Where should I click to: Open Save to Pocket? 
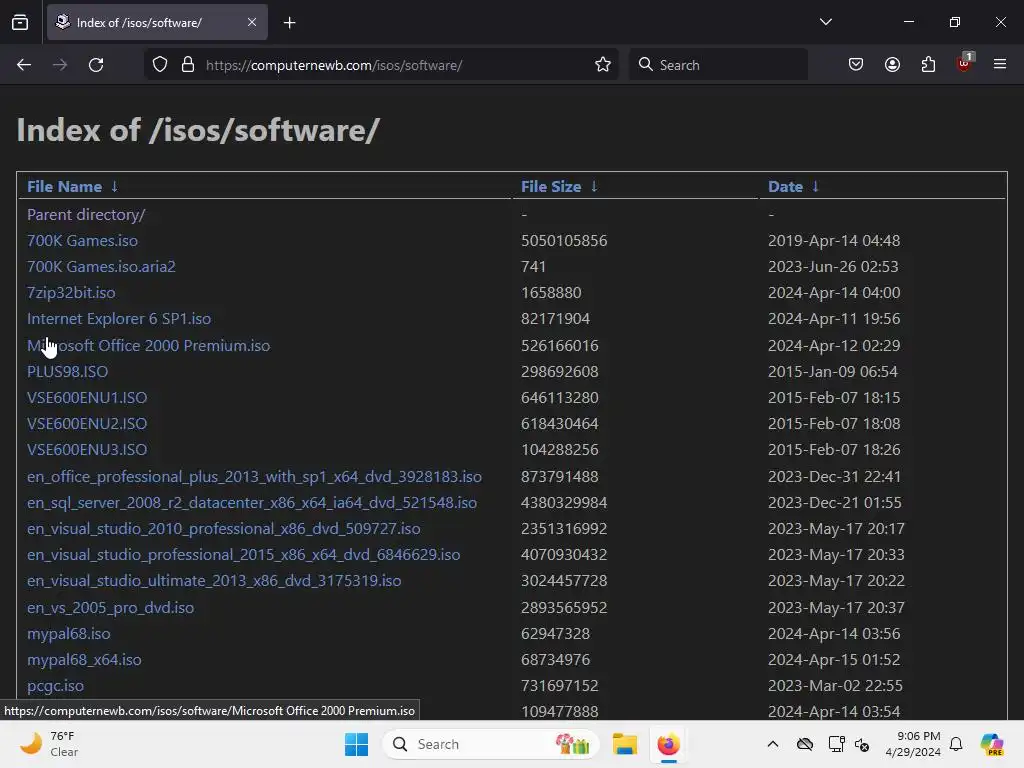tap(856, 65)
